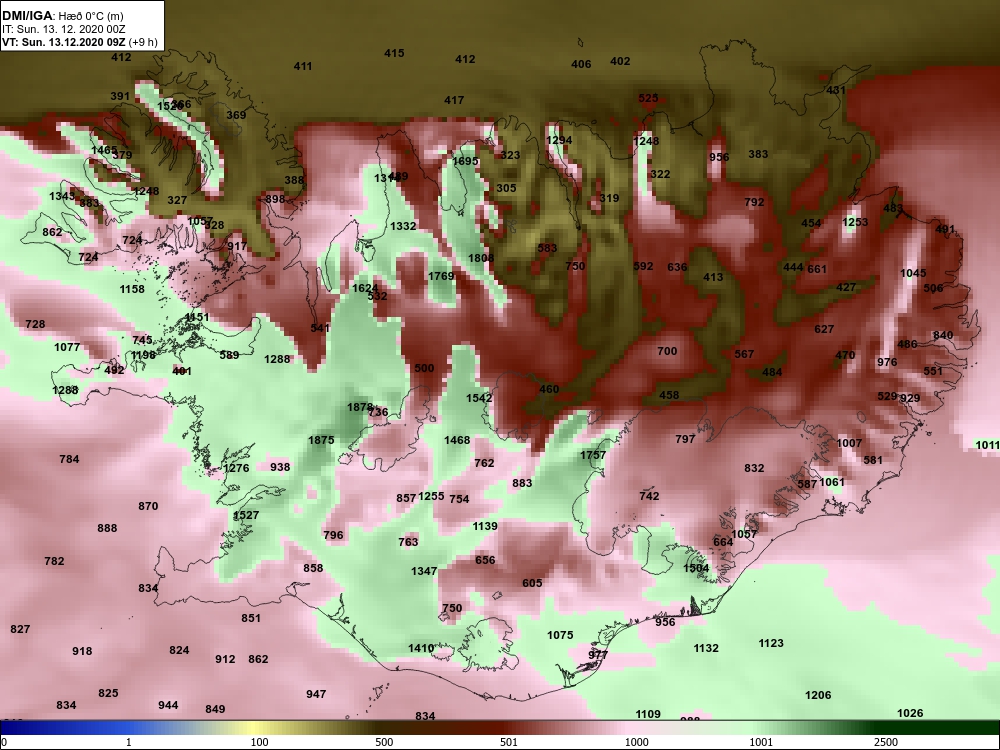Click the '938' value
1000x750 pixels.
[x=280, y=467]
